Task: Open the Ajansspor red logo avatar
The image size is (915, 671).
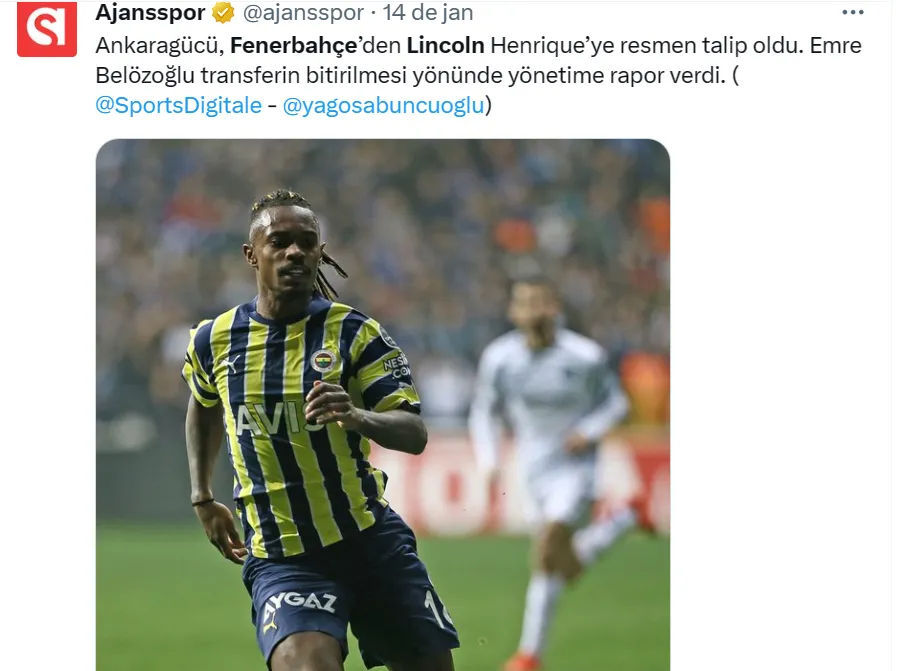Action: 47,29
